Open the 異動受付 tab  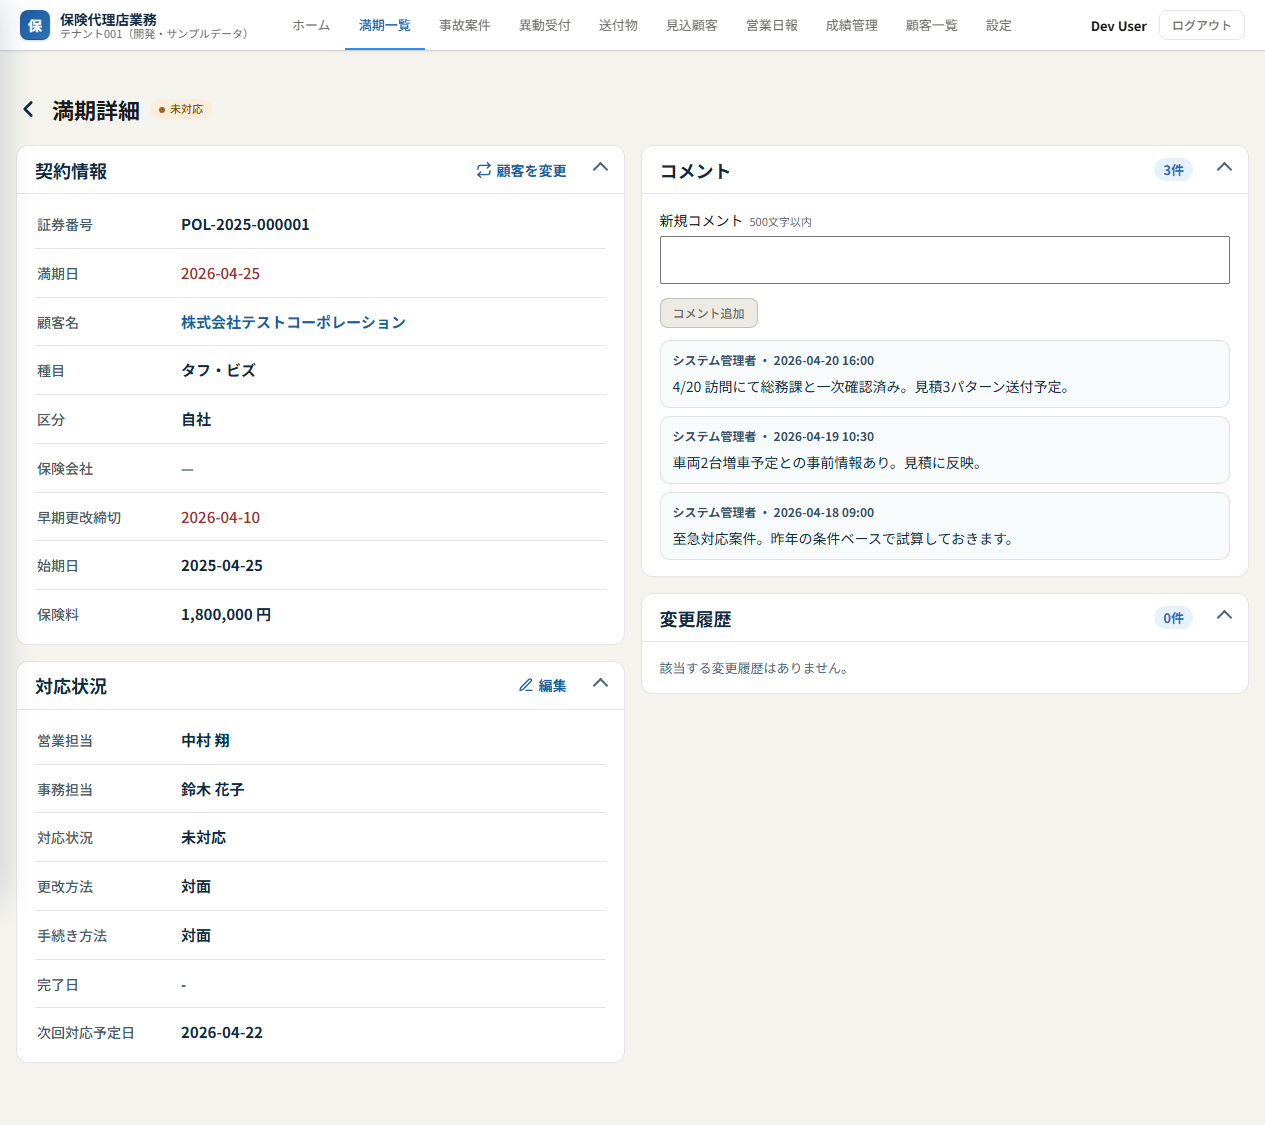pyautogui.click(x=545, y=25)
